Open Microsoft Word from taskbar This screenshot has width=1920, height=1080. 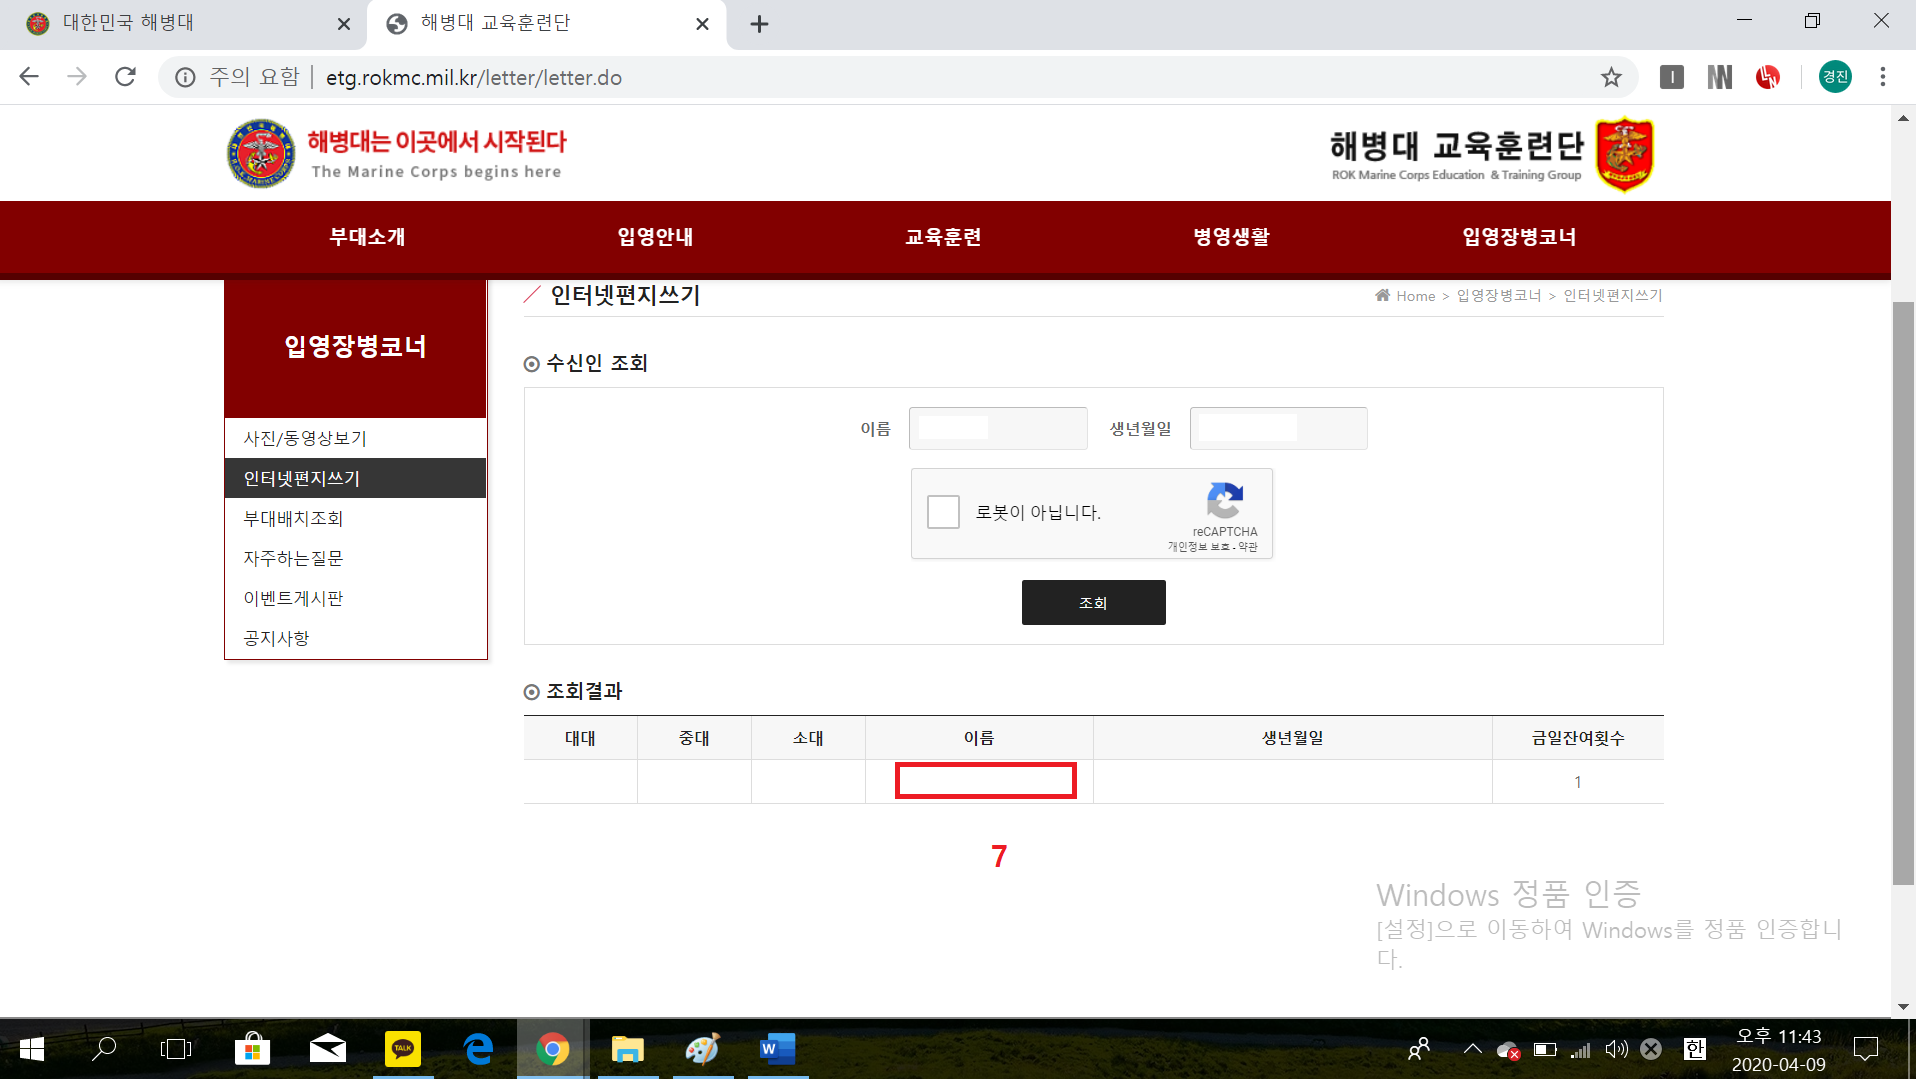pyautogui.click(x=777, y=1049)
